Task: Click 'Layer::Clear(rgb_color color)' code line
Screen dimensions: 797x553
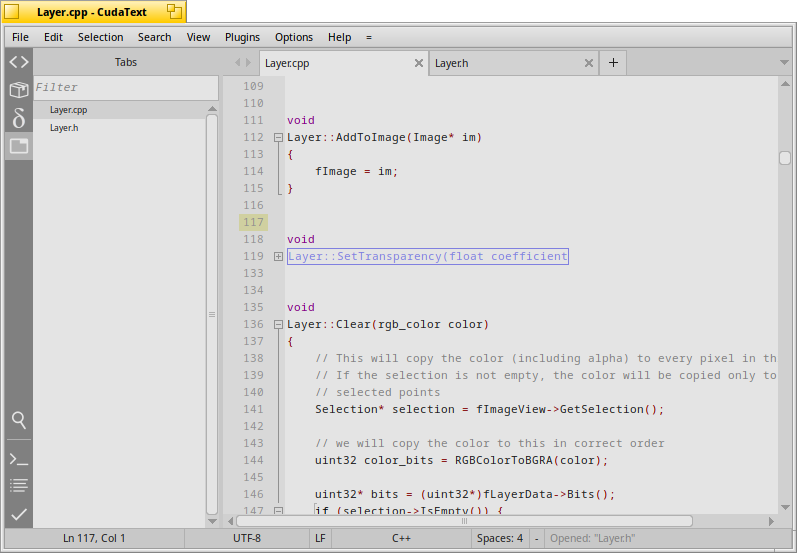Action: [387, 324]
